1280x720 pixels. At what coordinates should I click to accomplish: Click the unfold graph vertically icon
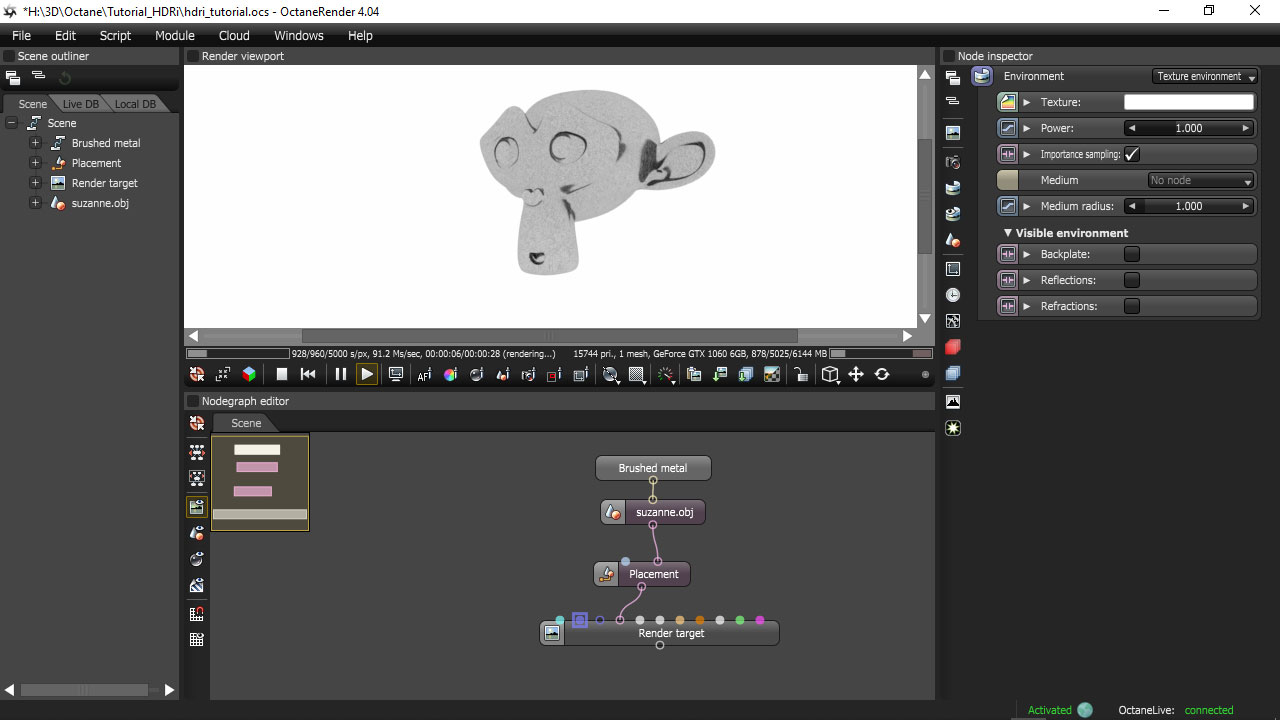point(197,478)
